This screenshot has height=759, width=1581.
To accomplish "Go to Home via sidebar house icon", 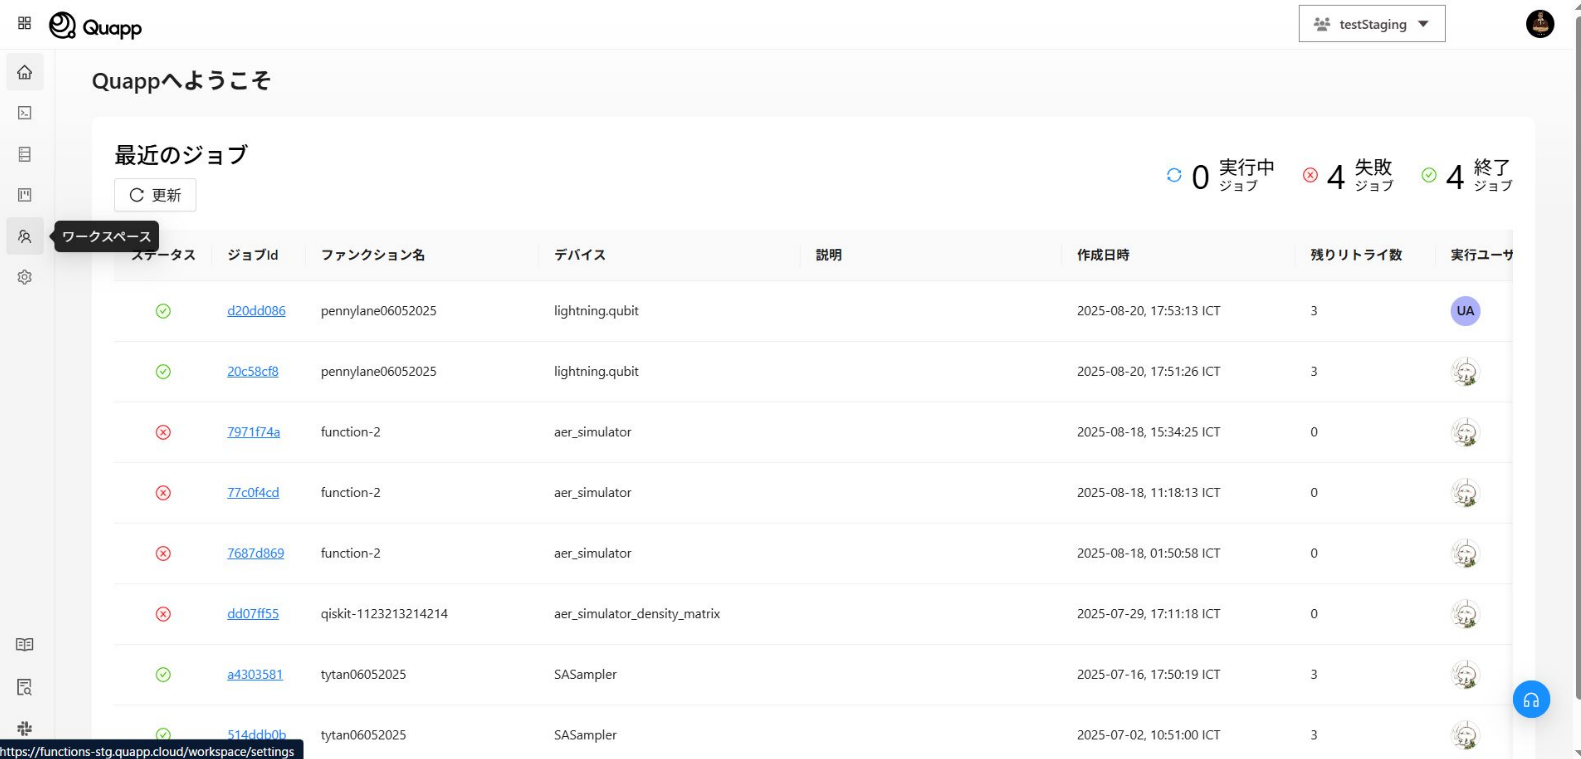I will click(25, 72).
